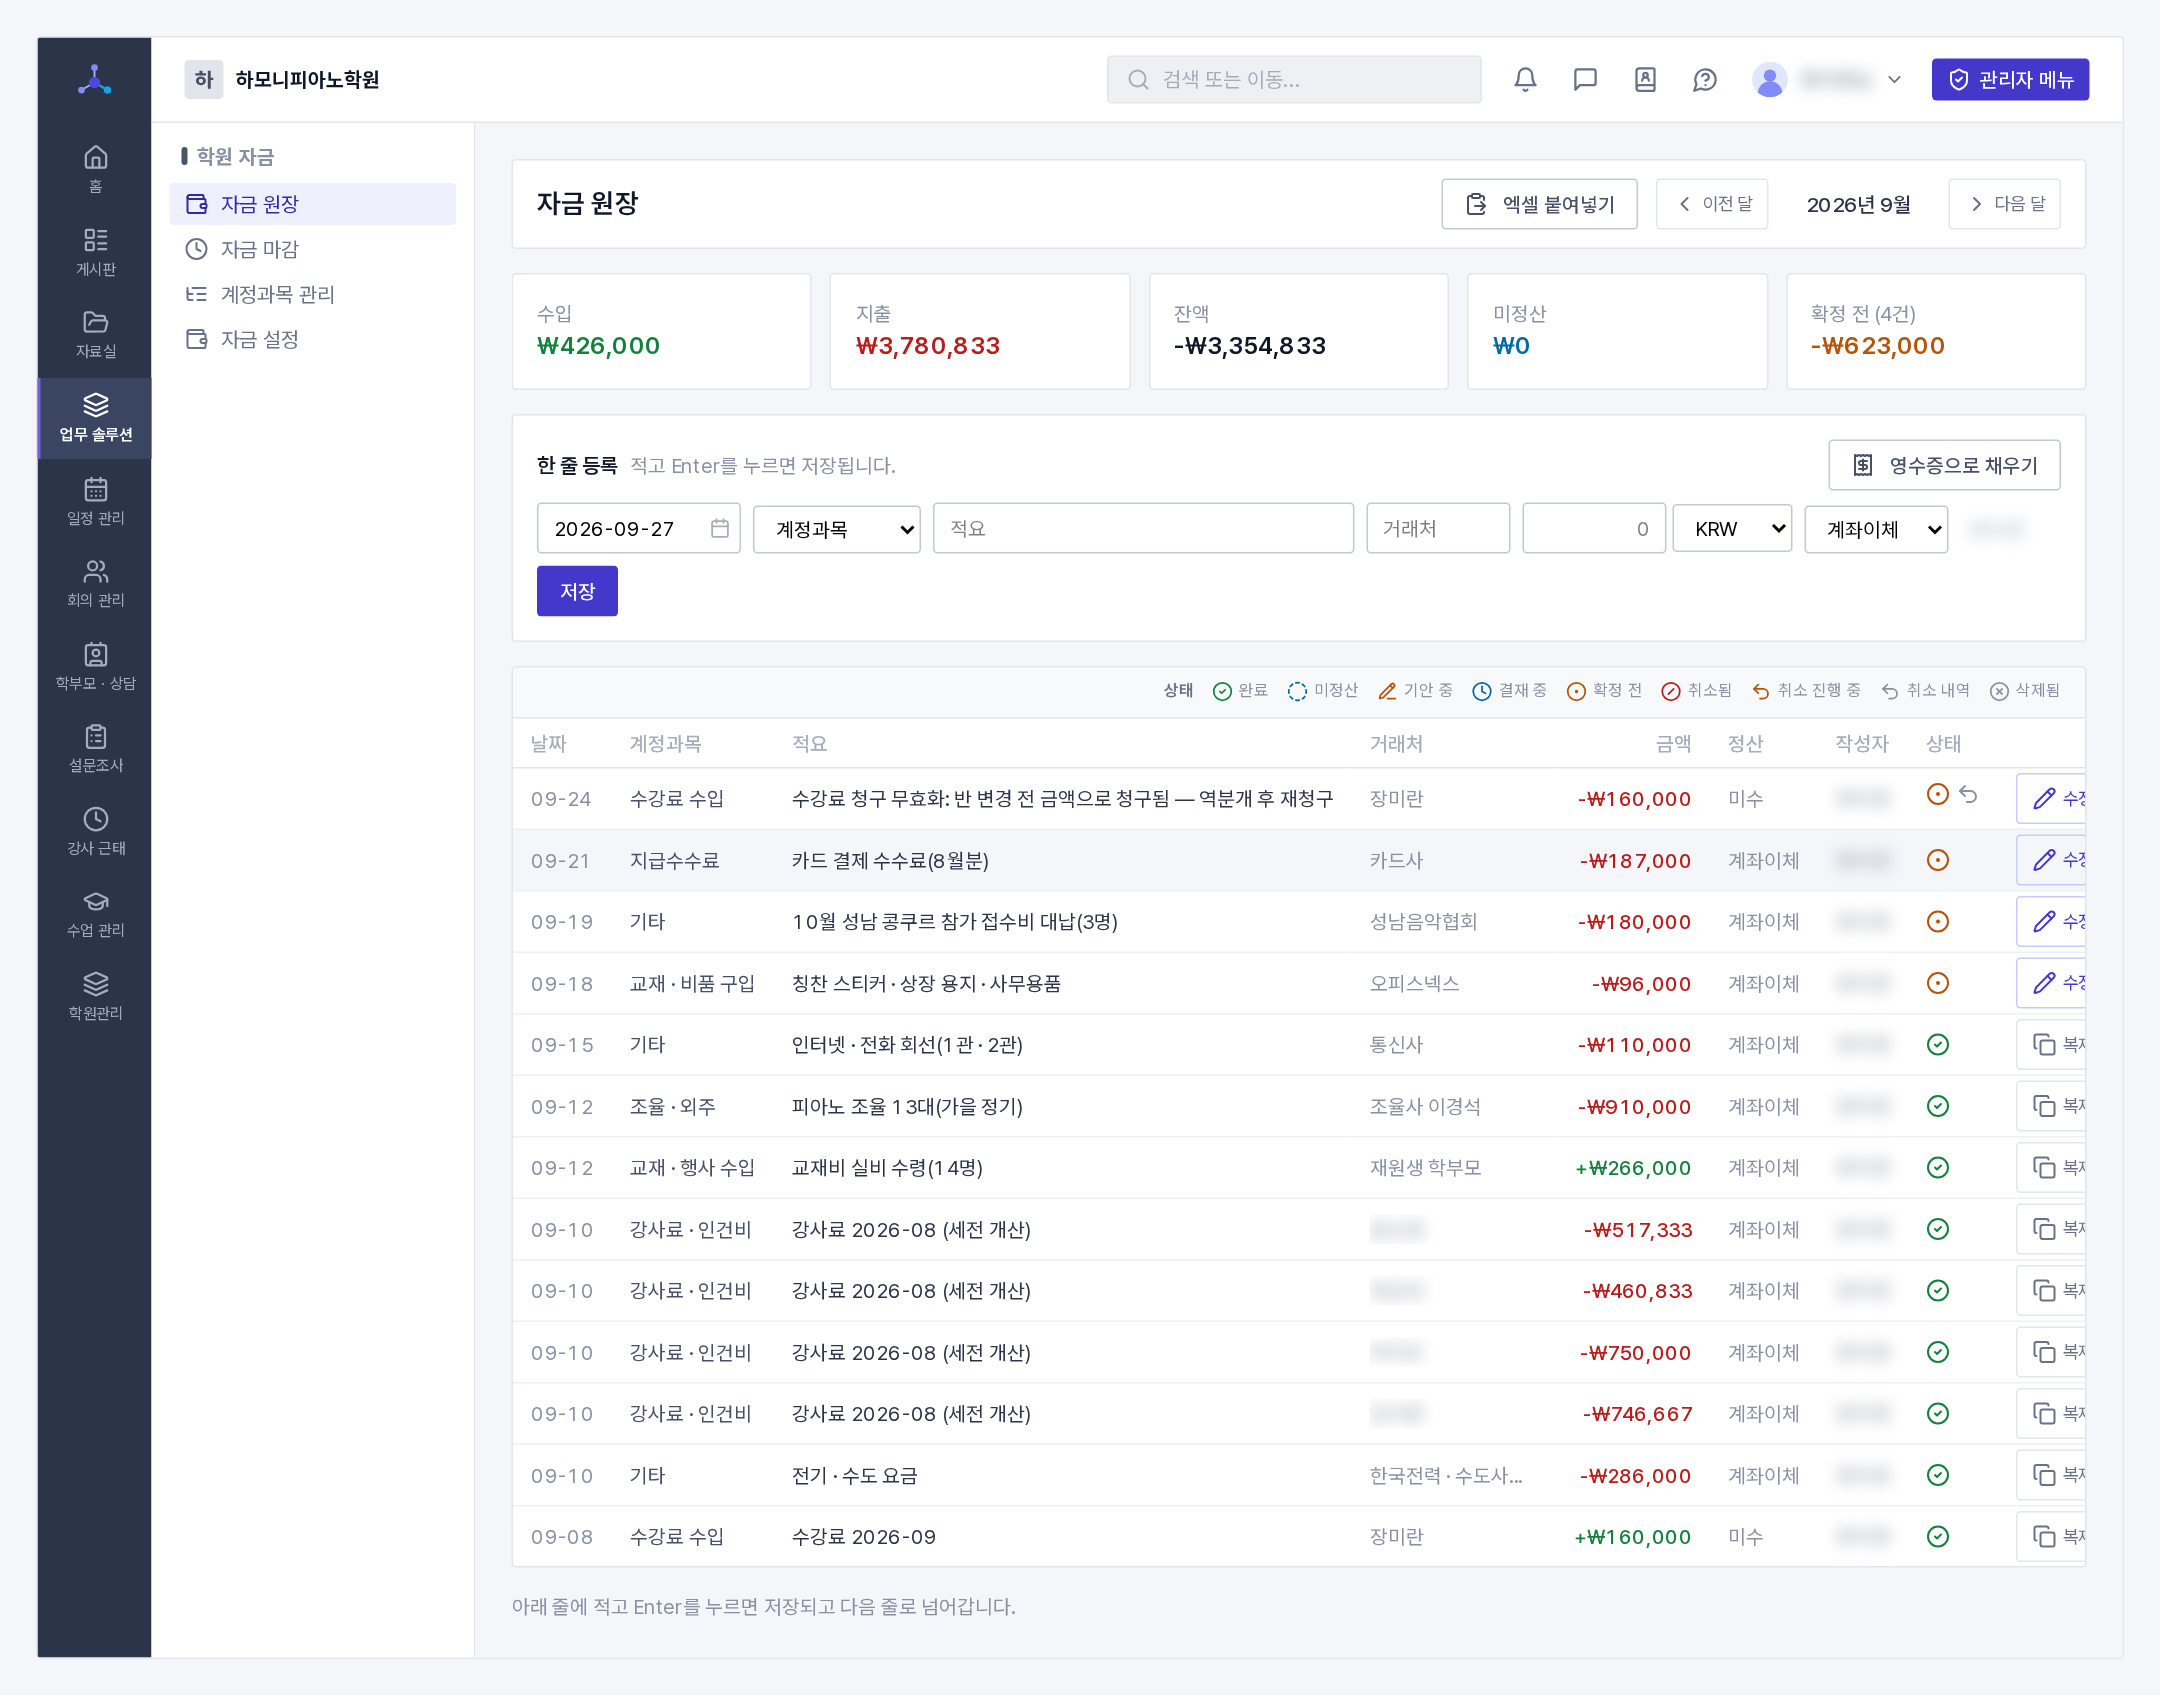2160x1695 pixels.
Task: Open the 계좌이체 payment method dropdown
Action: 1876,528
